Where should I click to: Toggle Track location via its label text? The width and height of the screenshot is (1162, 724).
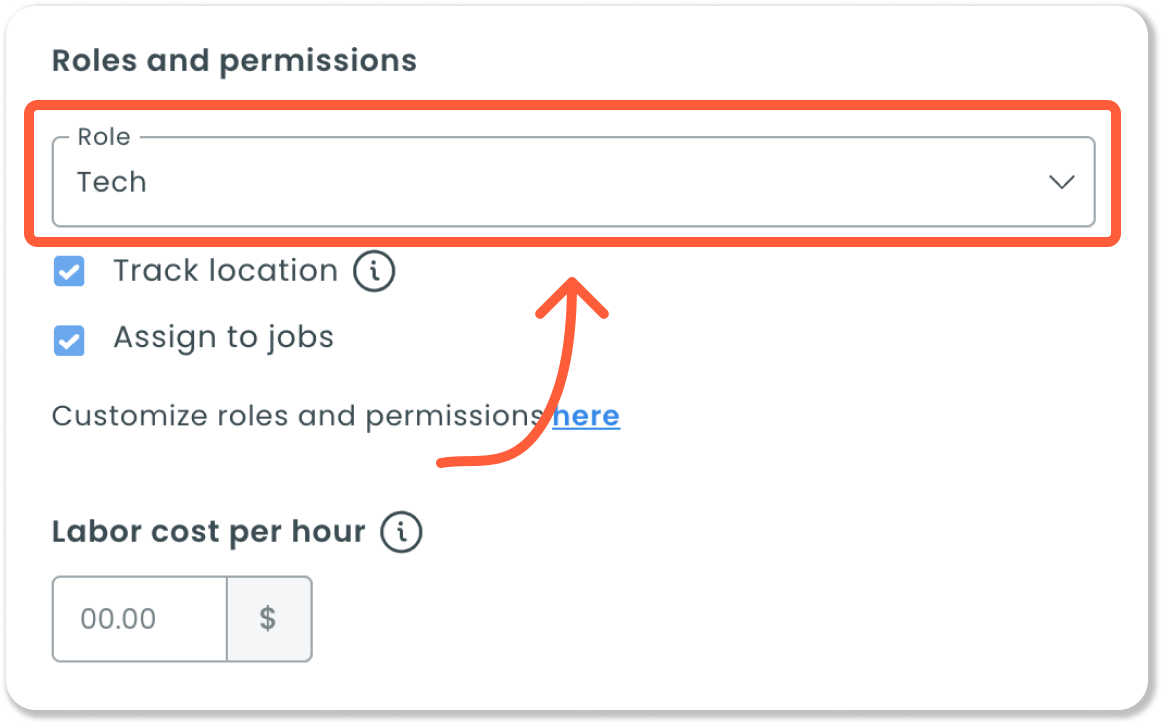(225, 271)
